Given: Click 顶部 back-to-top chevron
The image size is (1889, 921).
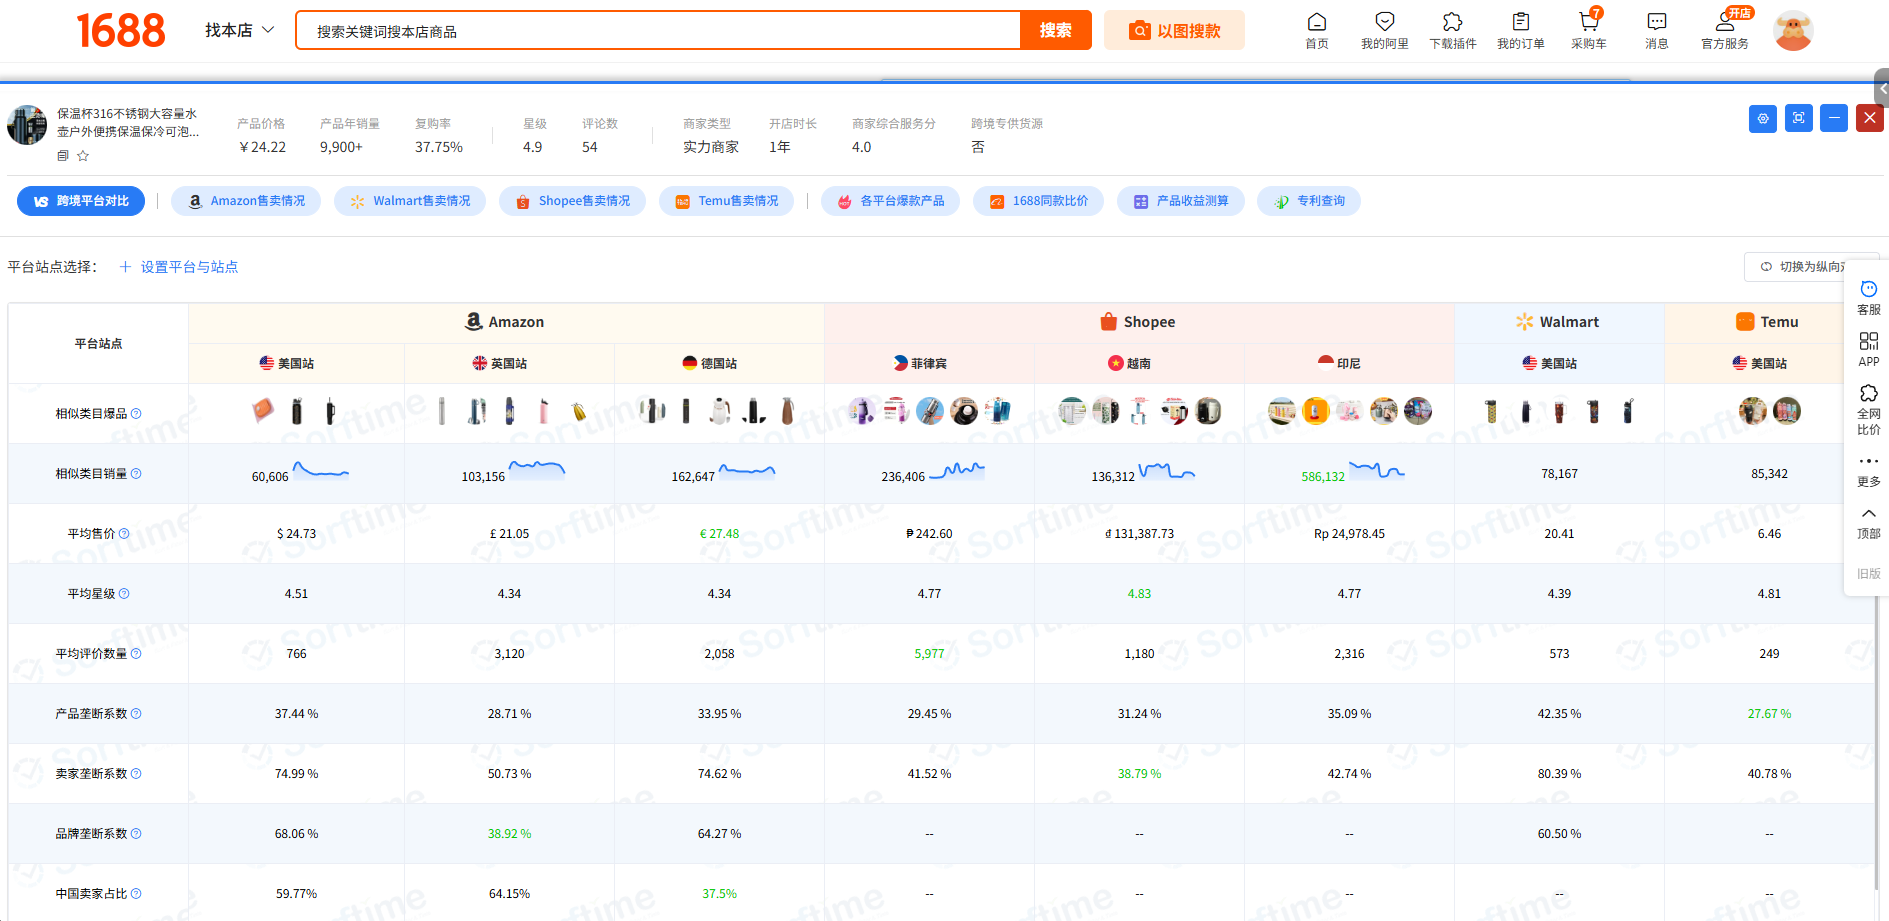Looking at the screenshot, I should click(x=1868, y=514).
